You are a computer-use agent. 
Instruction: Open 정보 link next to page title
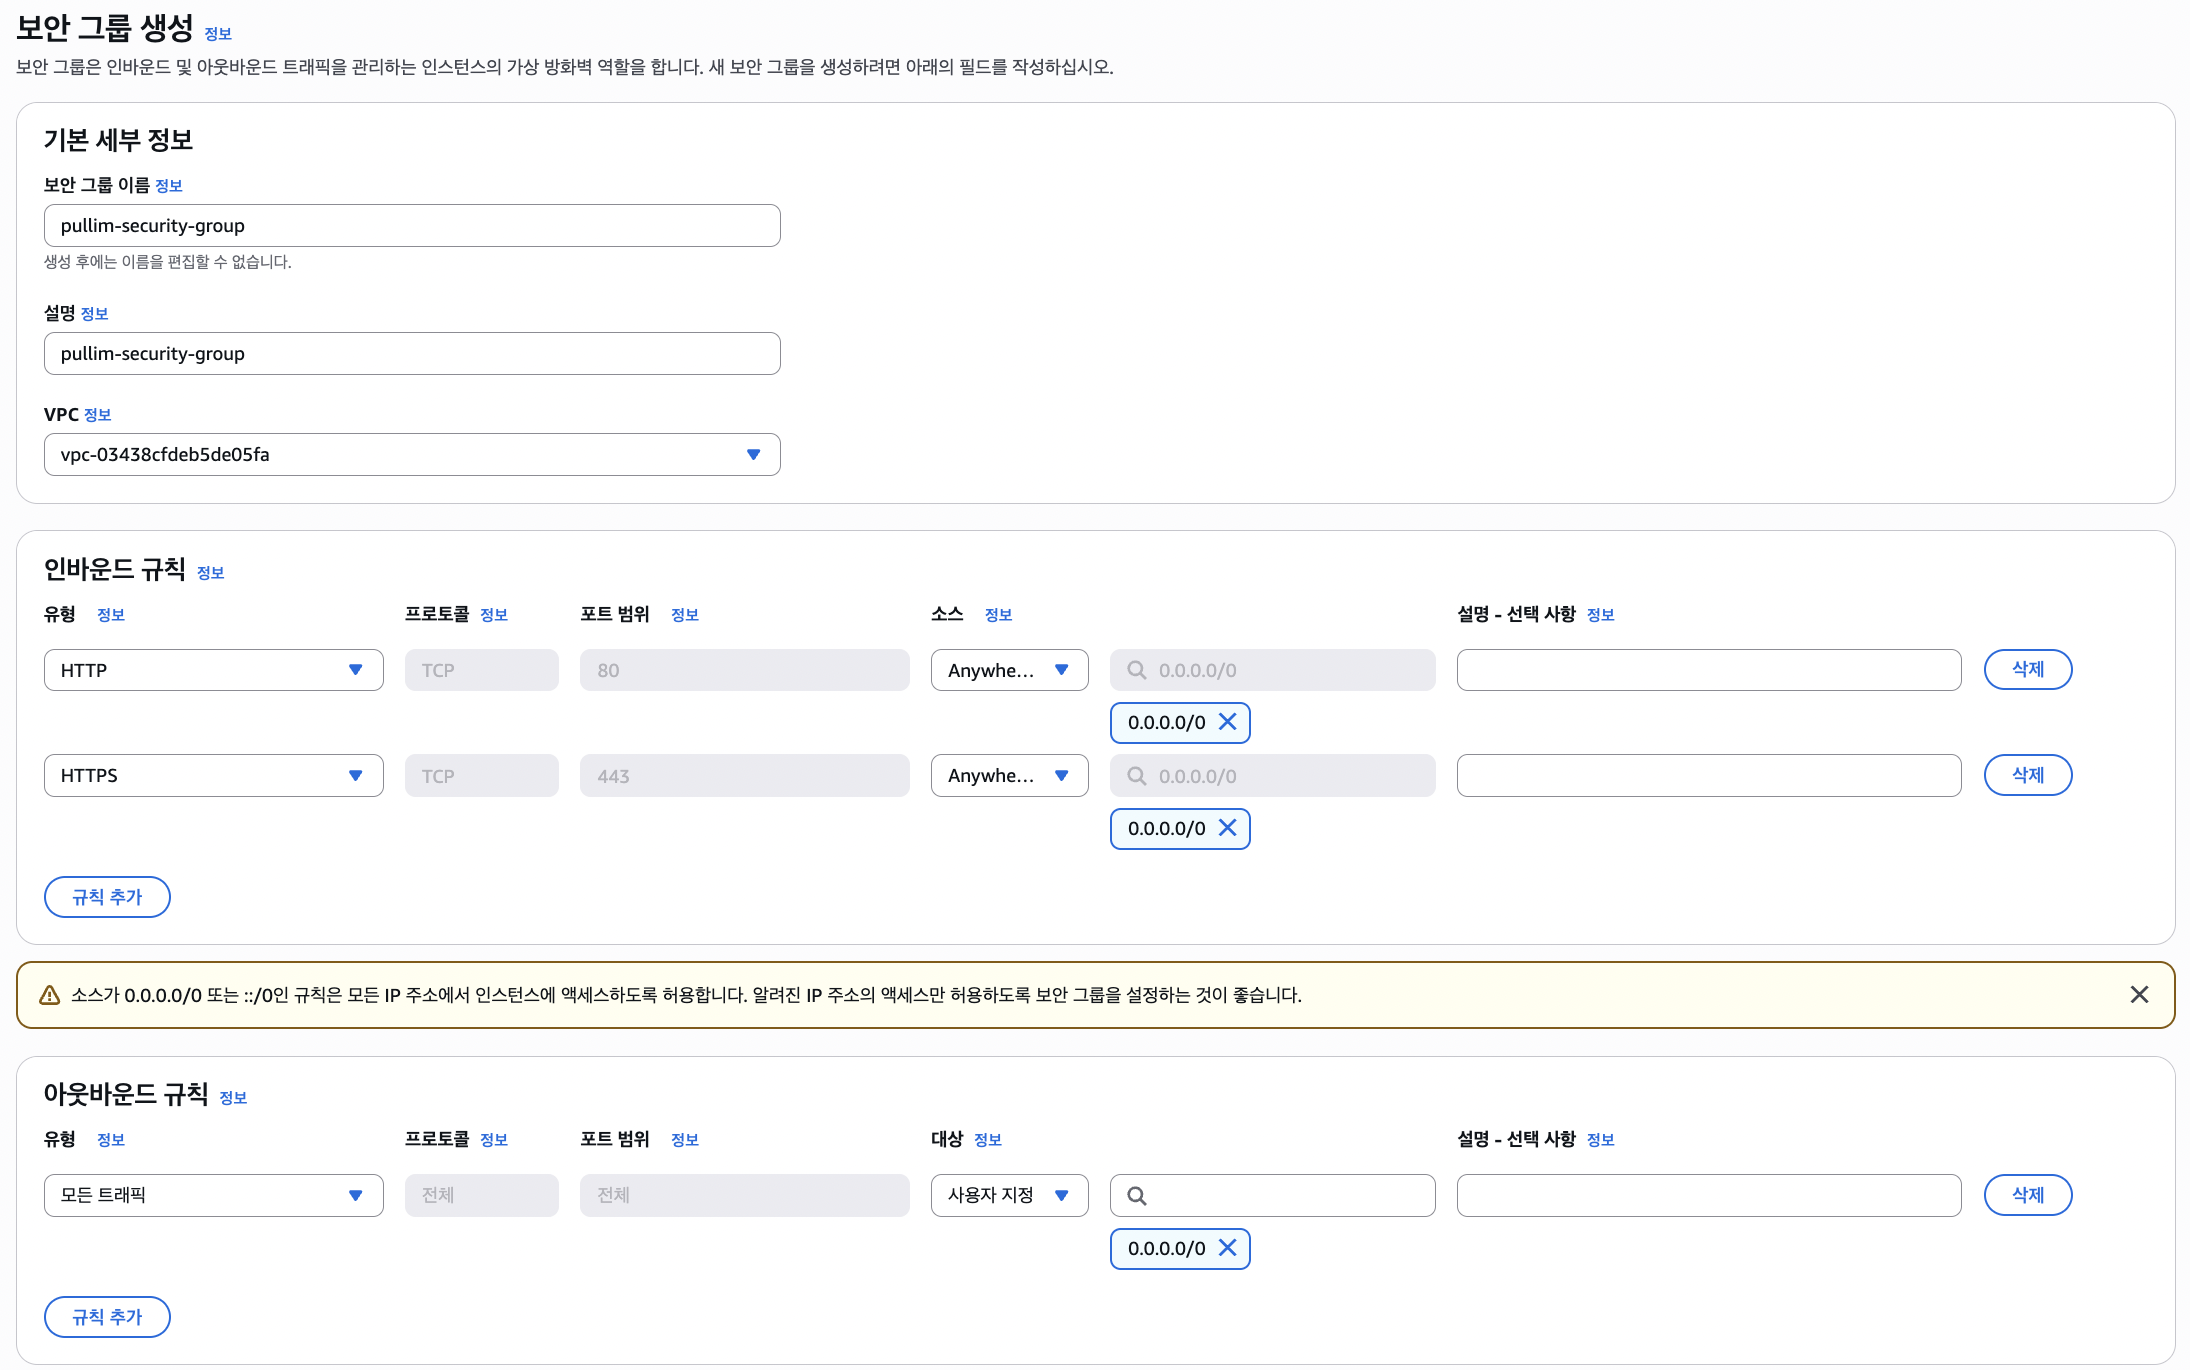[218, 34]
